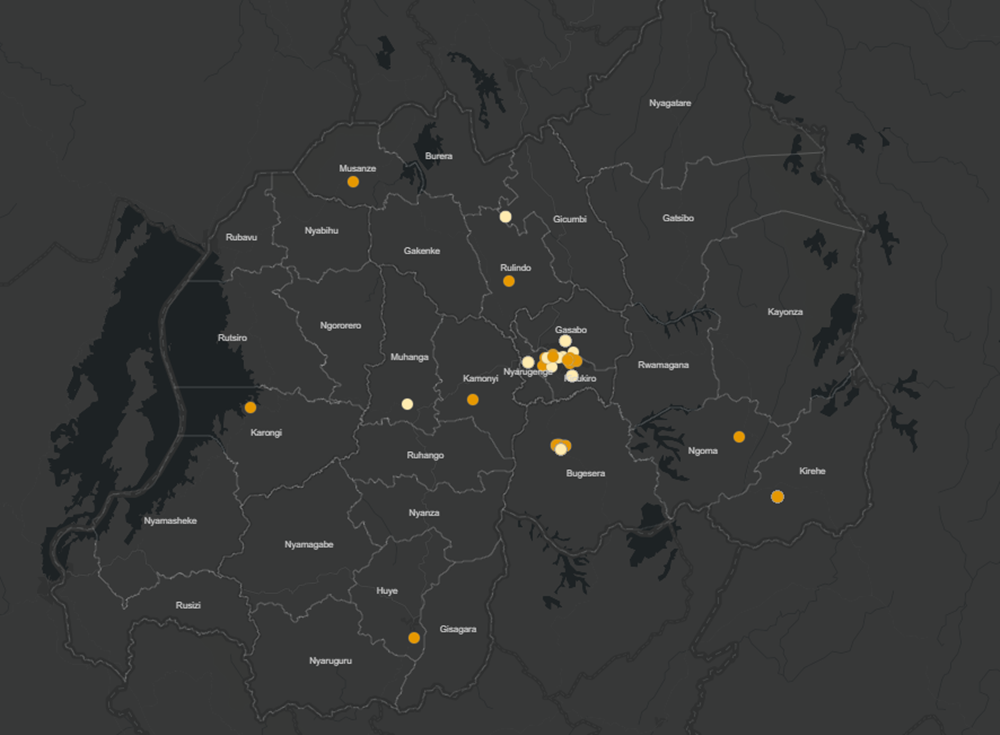Click the orange marker below Musanze label

click(x=353, y=182)
